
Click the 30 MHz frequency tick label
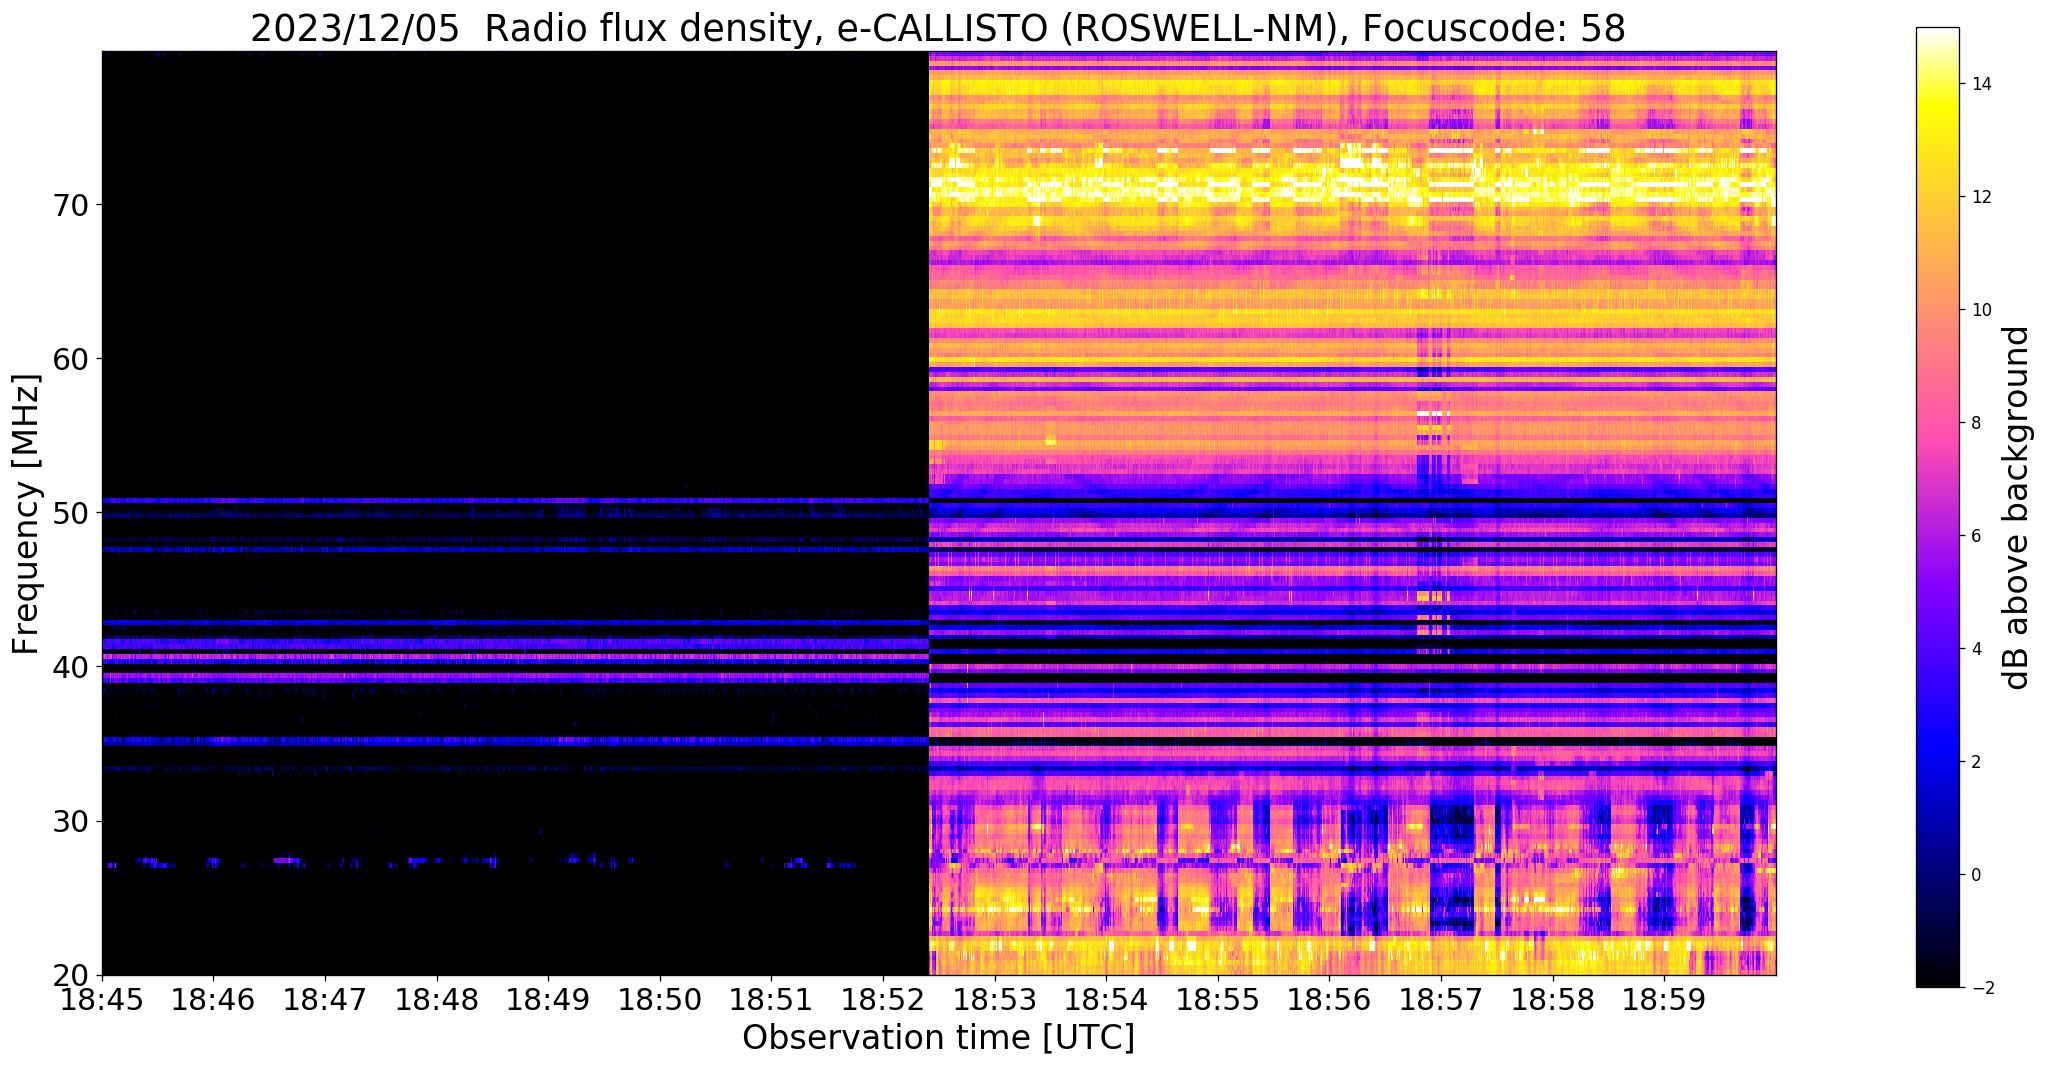tap(71, 821)
